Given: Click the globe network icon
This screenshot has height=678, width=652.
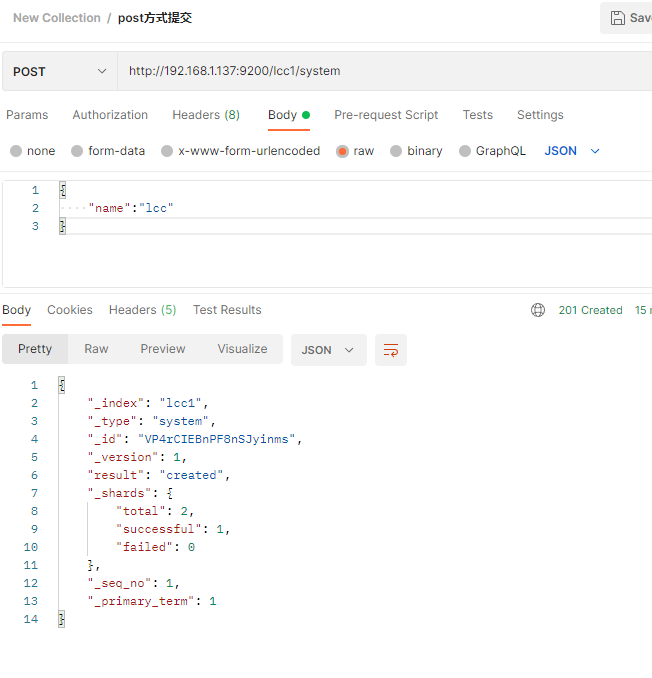Looking at the screenshot, I should pyautogui.click(x=538, y=310).
